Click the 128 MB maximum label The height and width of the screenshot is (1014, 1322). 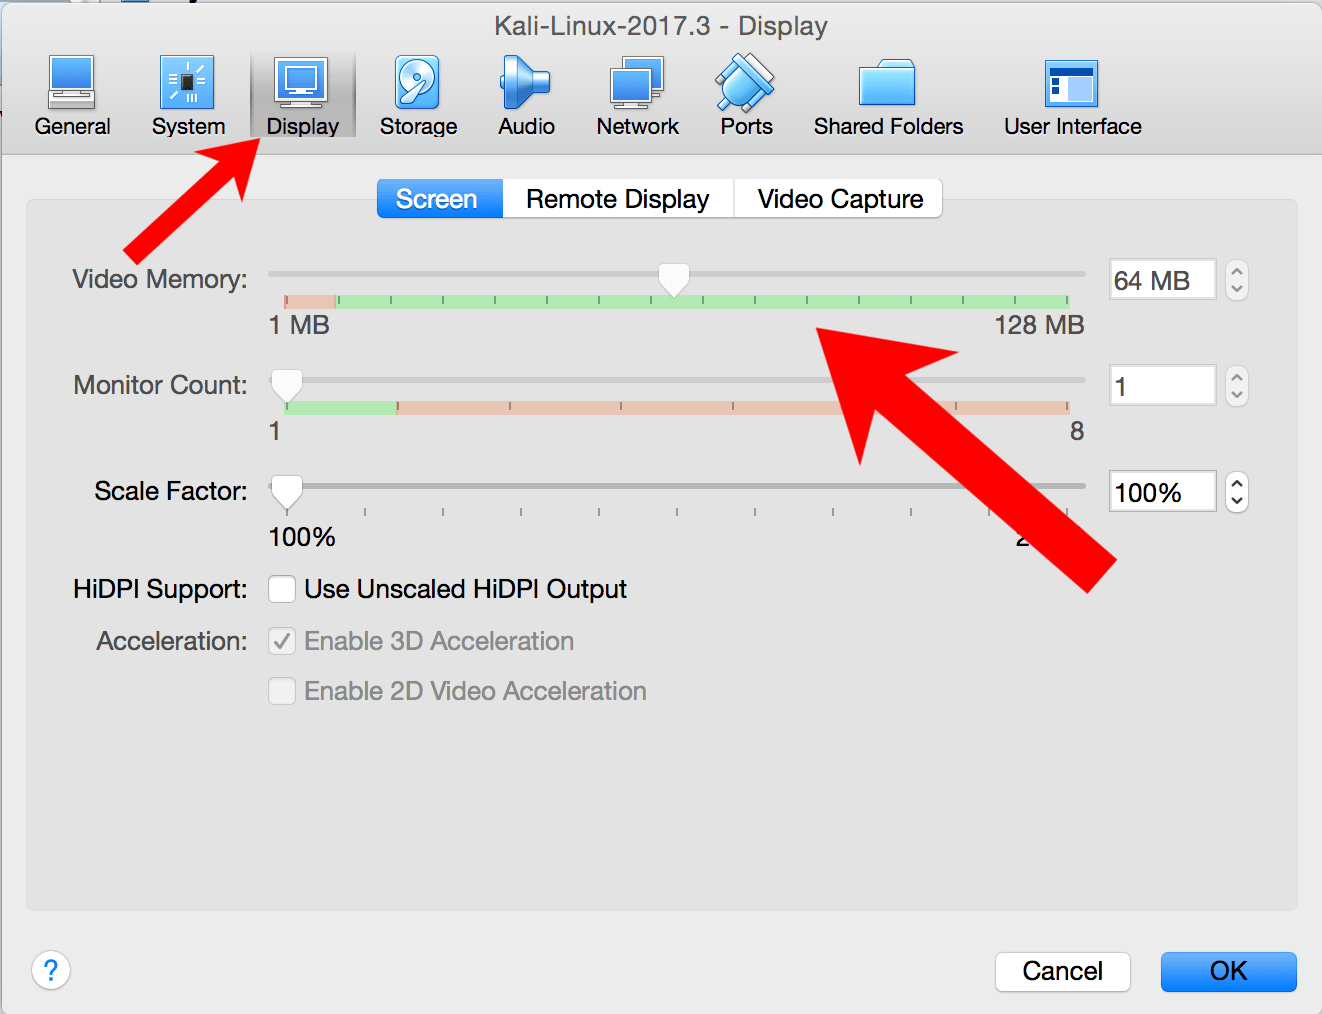pos(1039,325)
